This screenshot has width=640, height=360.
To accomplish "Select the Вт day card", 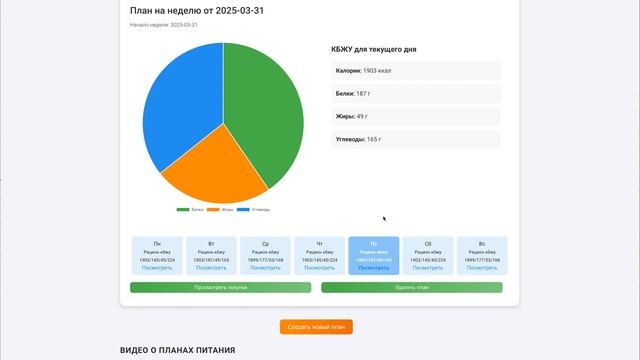I will coord(211,256).
